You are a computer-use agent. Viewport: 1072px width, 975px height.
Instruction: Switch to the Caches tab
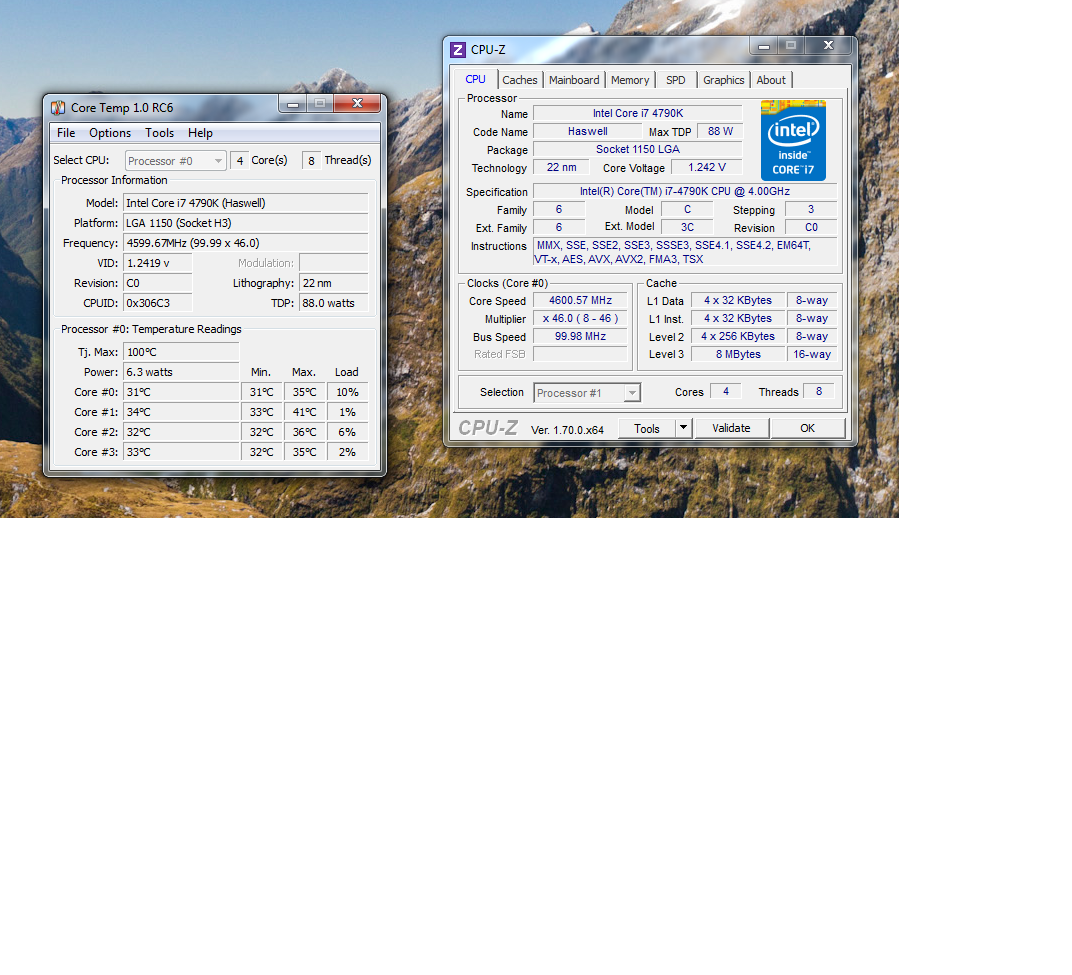click(520, 80)
